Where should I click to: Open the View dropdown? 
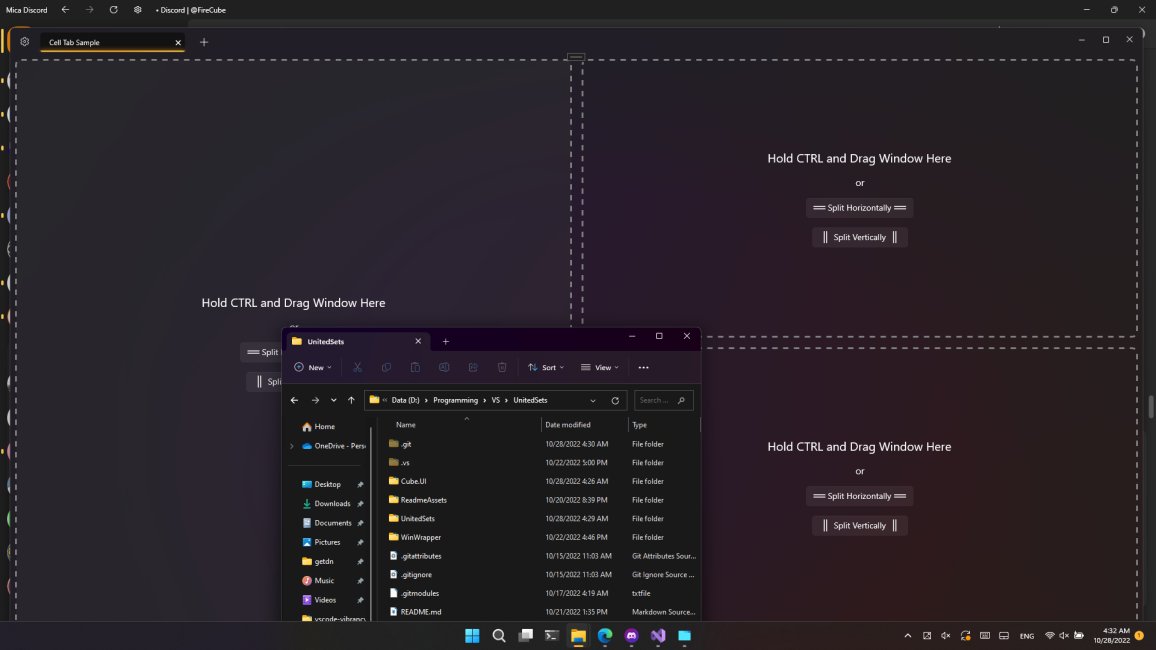[x=601, y=367]
